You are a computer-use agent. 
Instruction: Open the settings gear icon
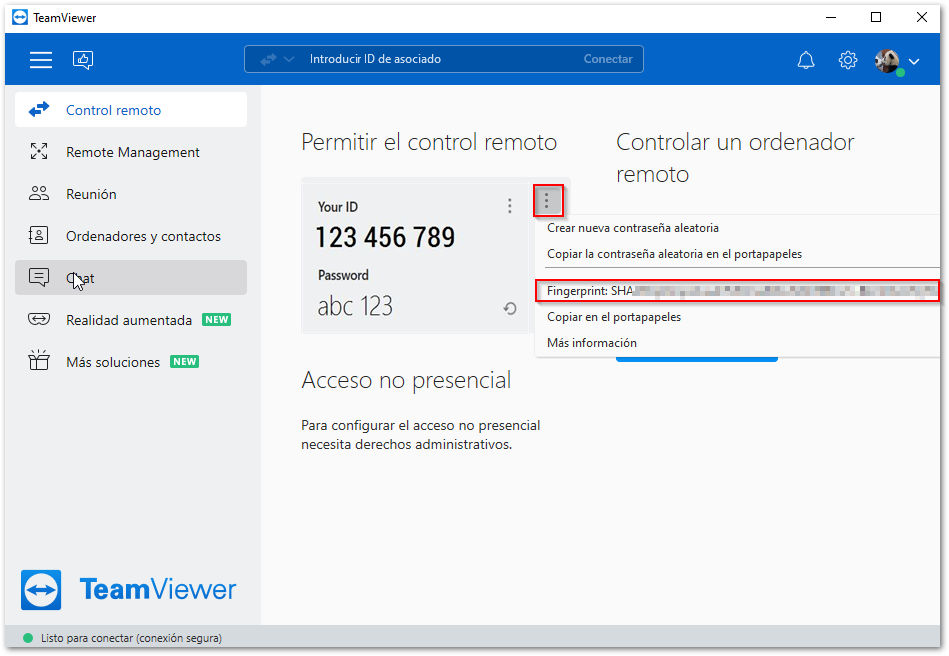847,60
